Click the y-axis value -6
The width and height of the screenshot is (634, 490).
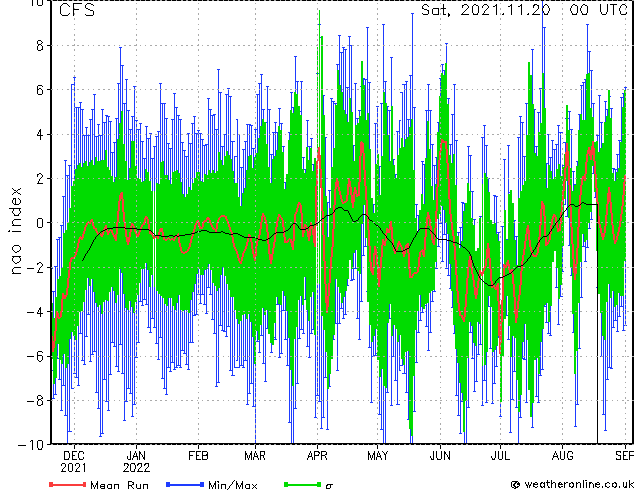coord(34,356)
